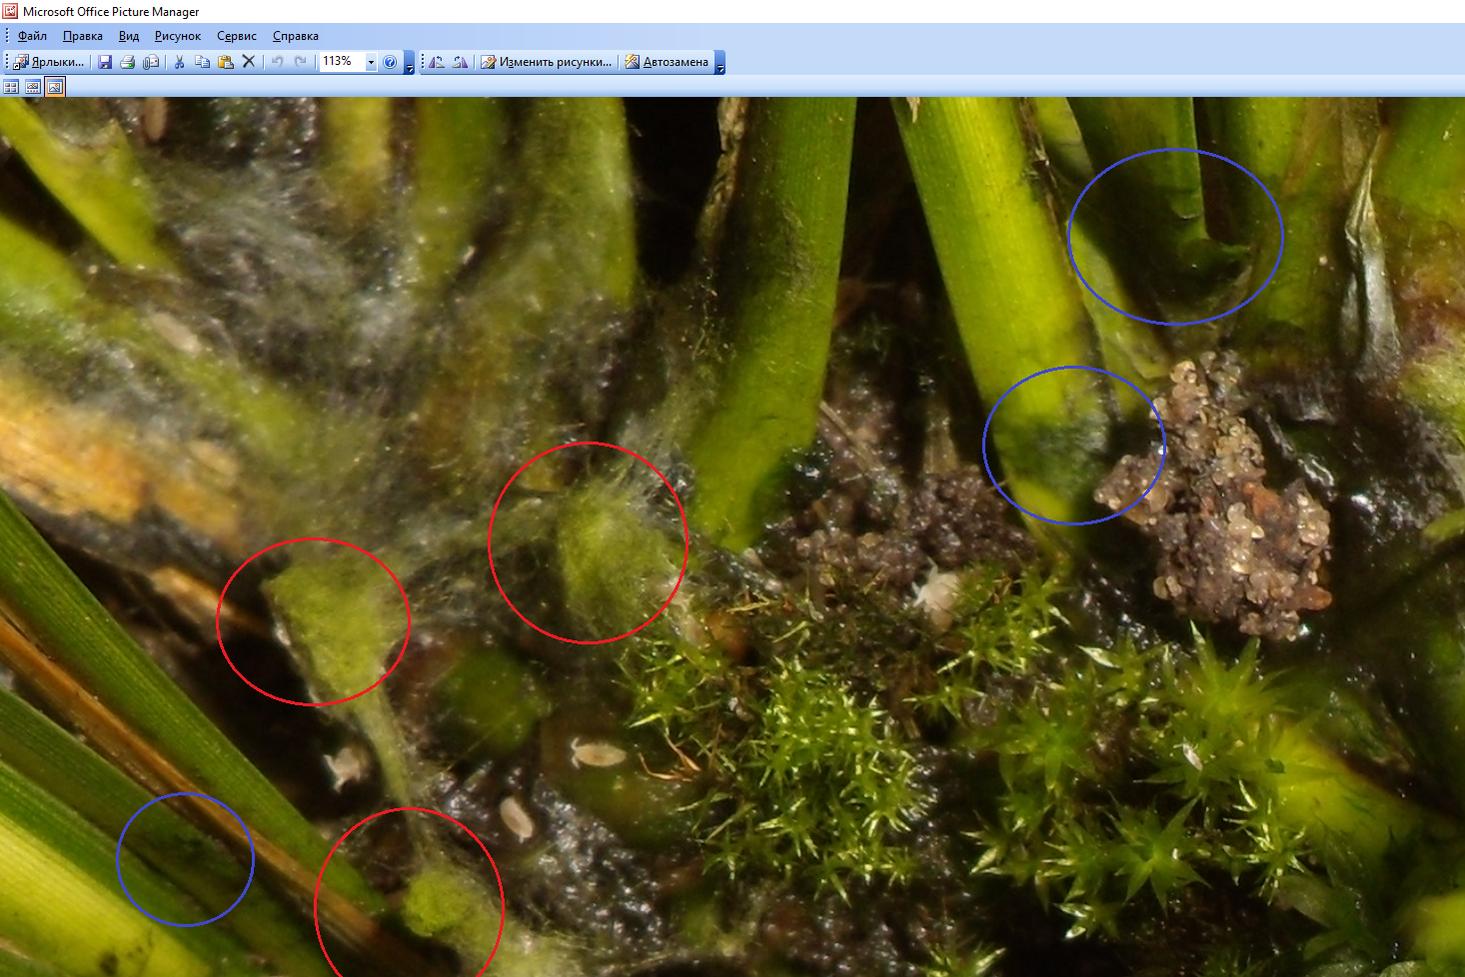Open help via the question mark icon
This screenshot has height=977, width=1465.
390,62
